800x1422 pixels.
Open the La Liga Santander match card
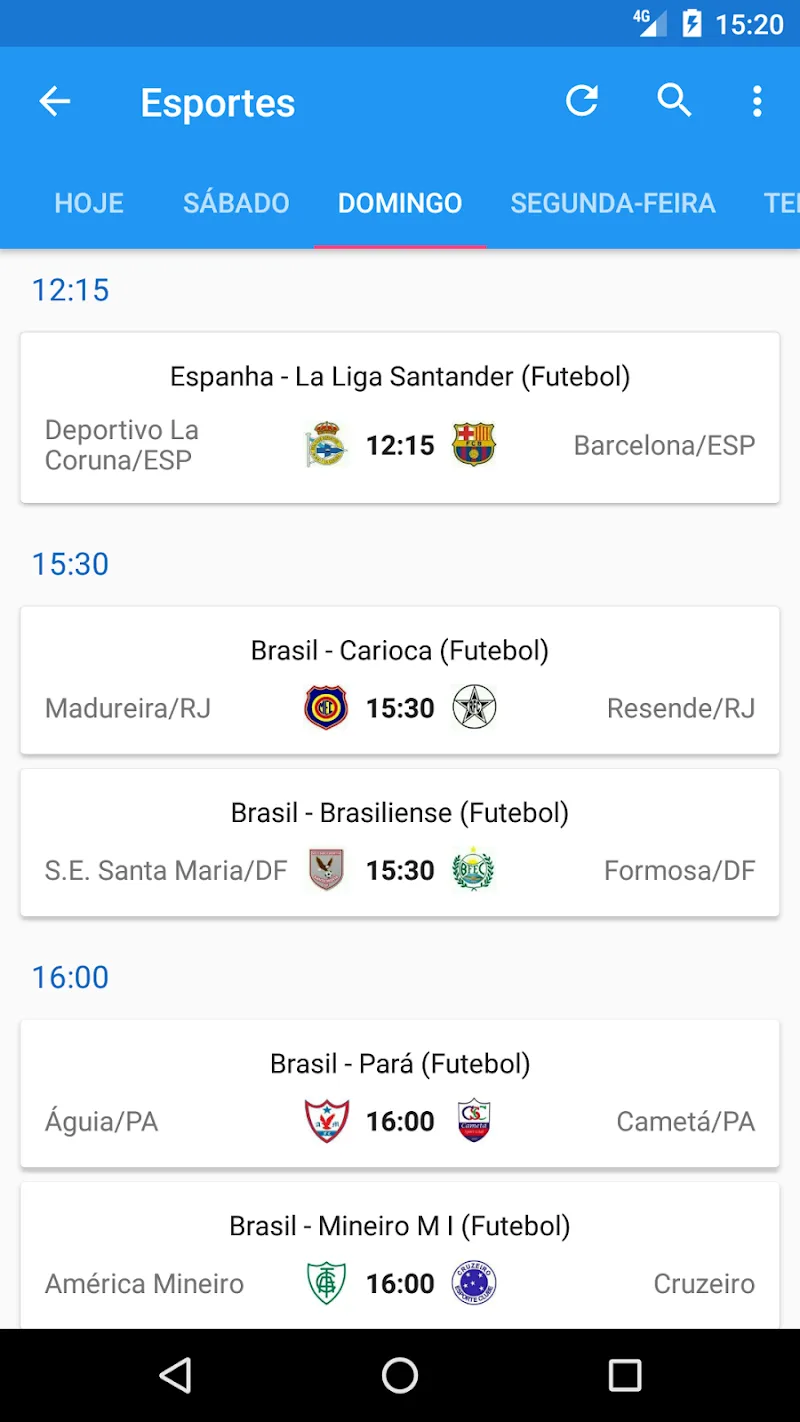click(400, 418)
